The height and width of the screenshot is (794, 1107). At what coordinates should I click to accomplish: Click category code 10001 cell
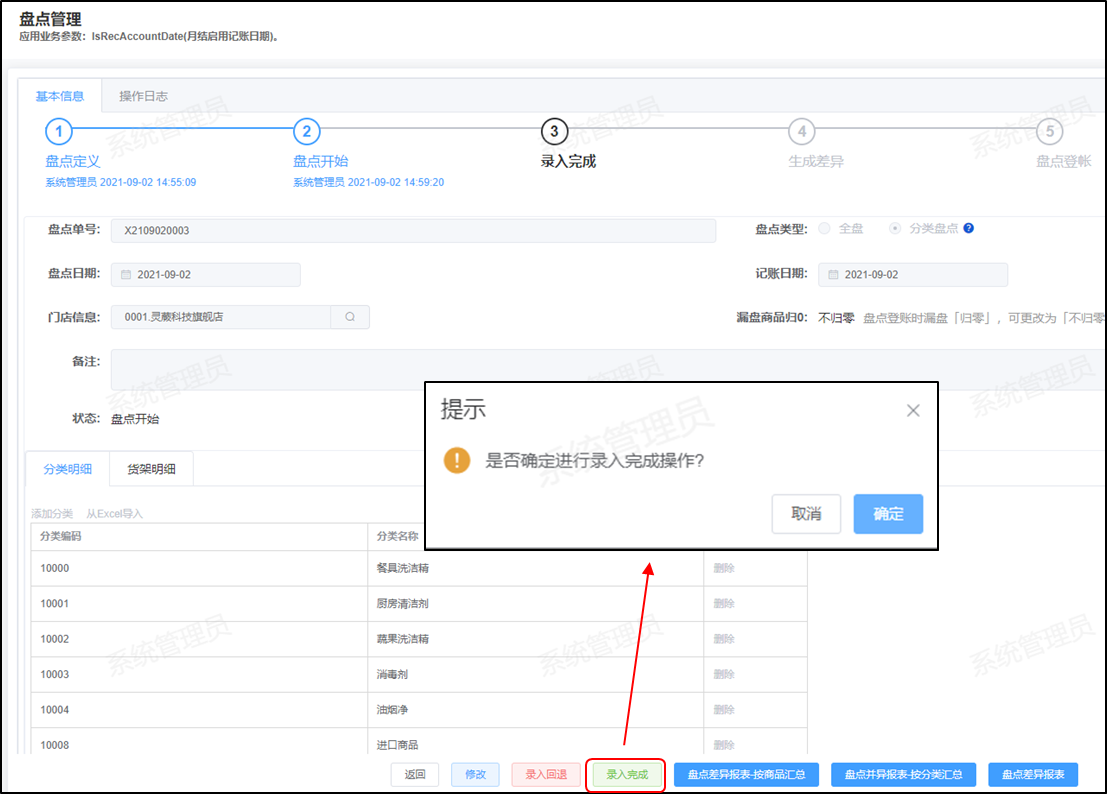(199, 603)
